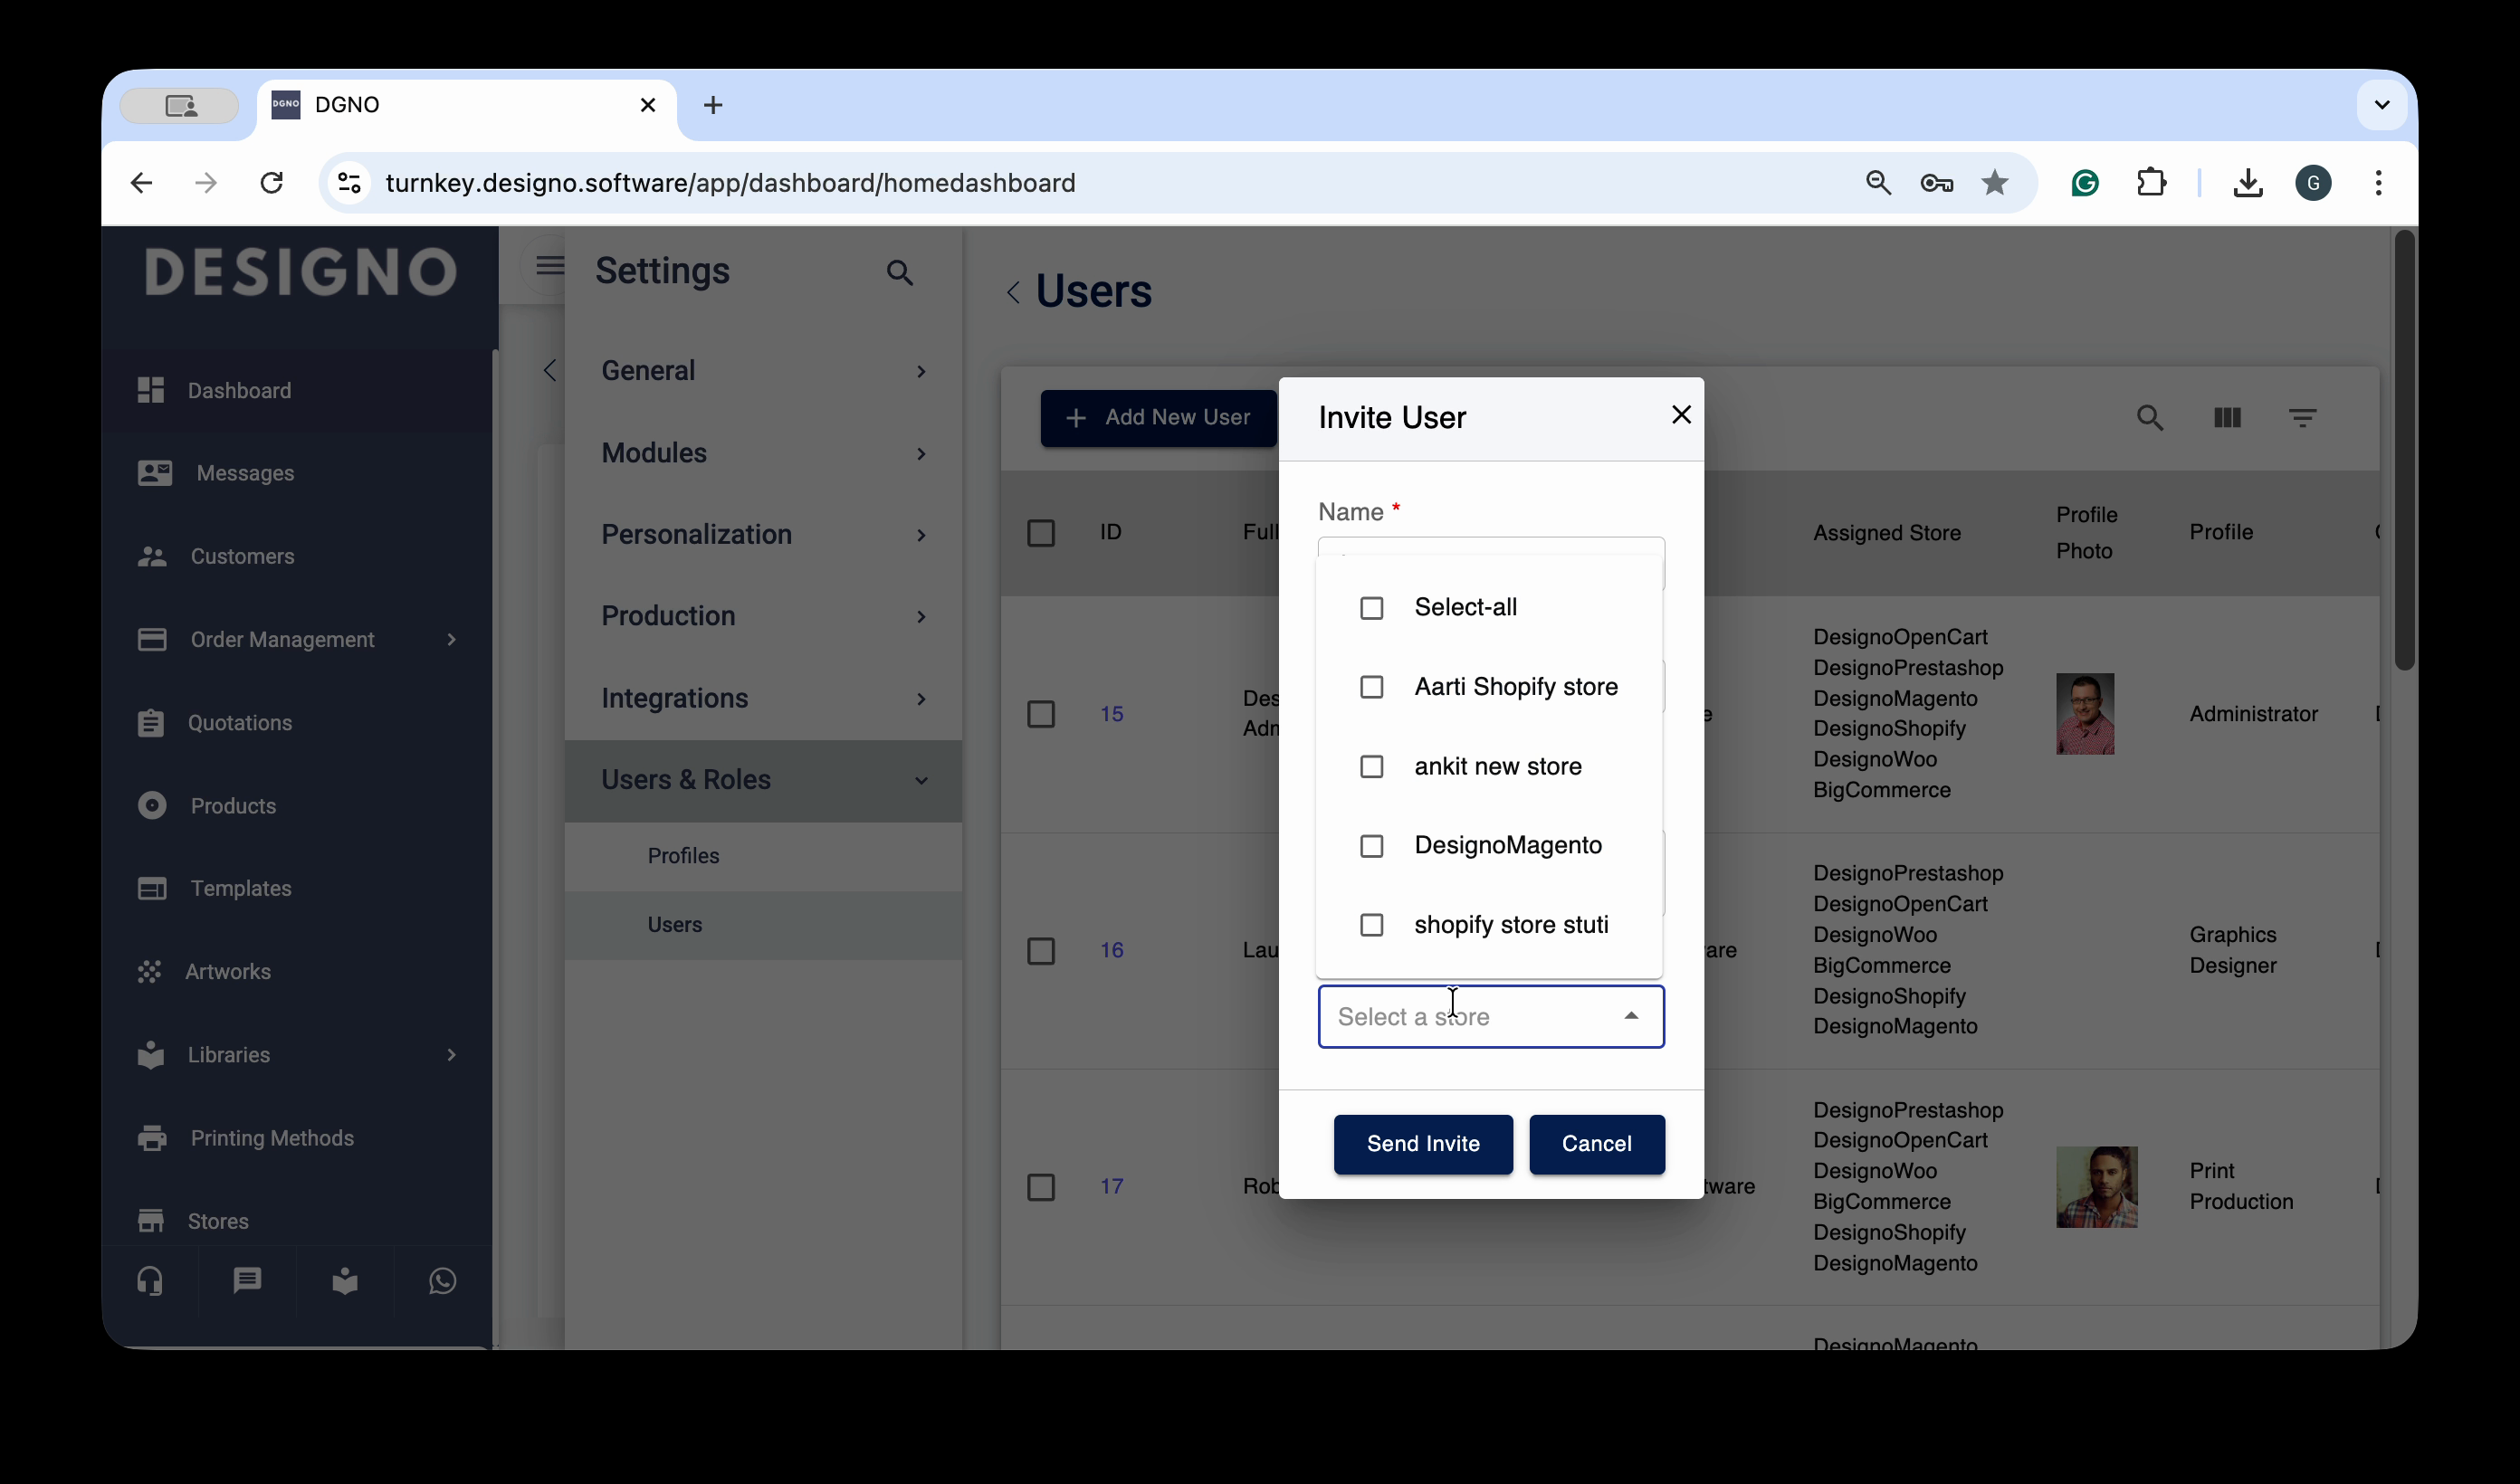The height and width of the screenshot is (1484, 2520).
Task: Open the column view icon for Users table
Action: (2227, 418)
